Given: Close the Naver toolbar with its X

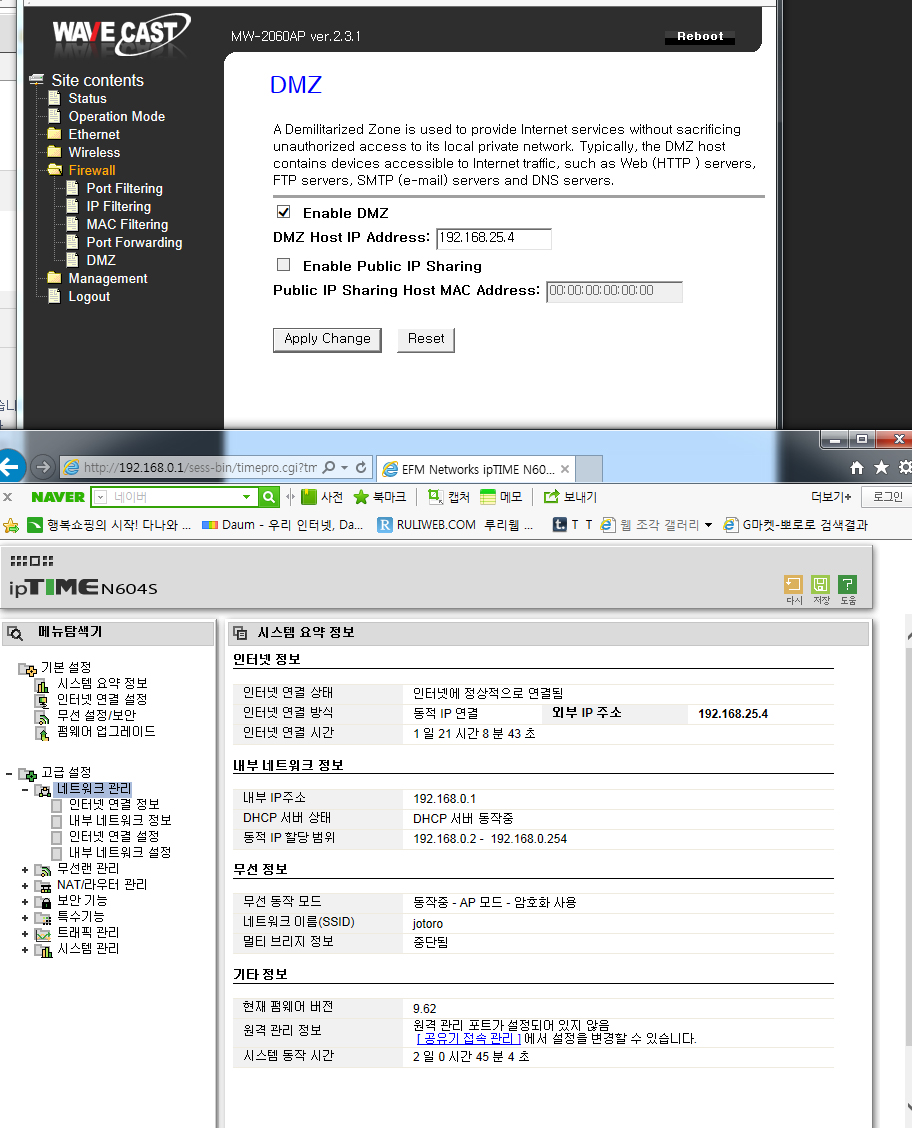Looking at the screenshot, I should pyautogui.click(x=8, y=497).
